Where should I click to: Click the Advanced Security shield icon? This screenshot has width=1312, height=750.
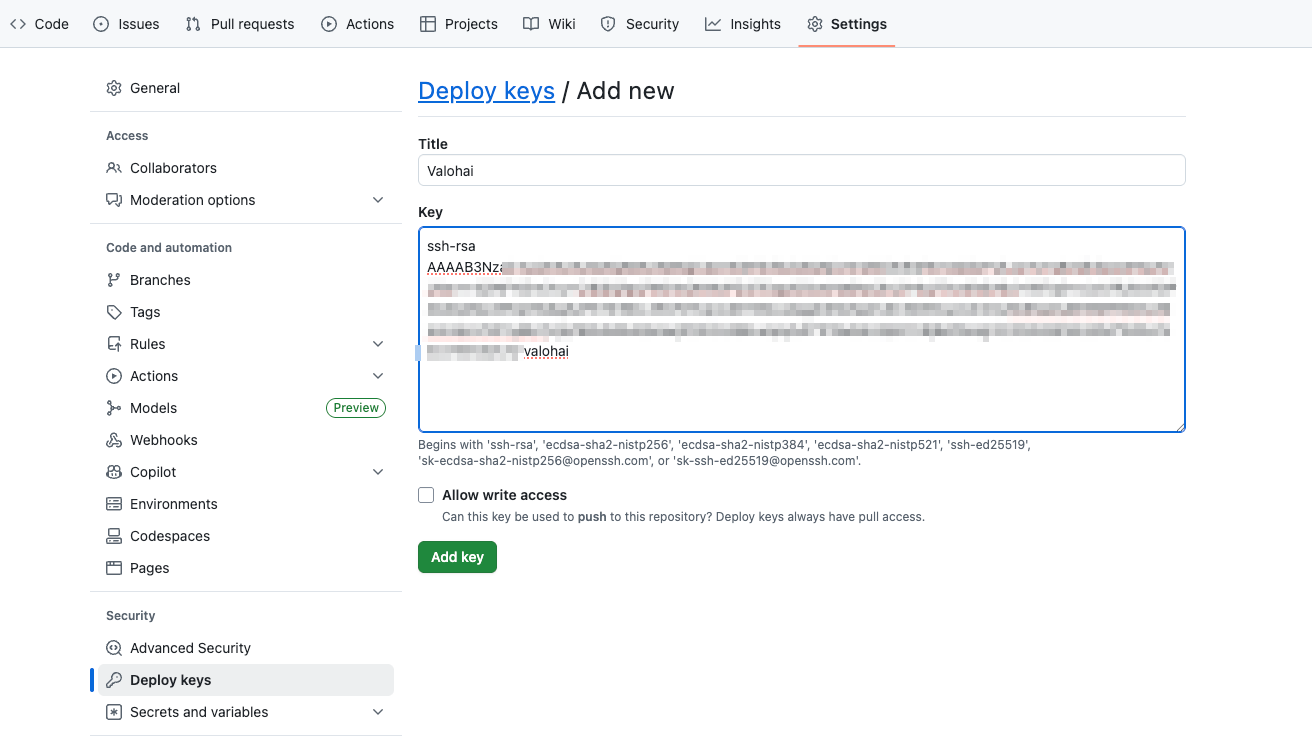(114, 648)
